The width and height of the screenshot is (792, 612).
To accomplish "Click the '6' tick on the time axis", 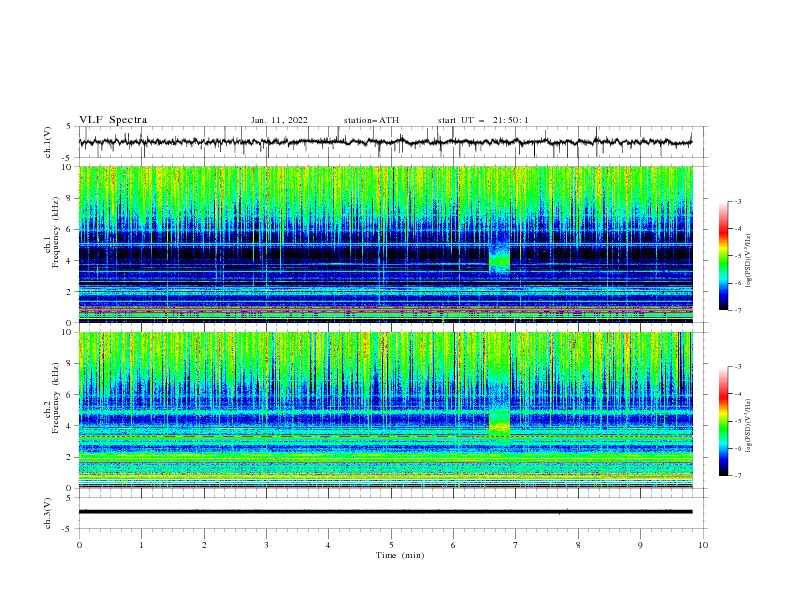I will 454,545.
